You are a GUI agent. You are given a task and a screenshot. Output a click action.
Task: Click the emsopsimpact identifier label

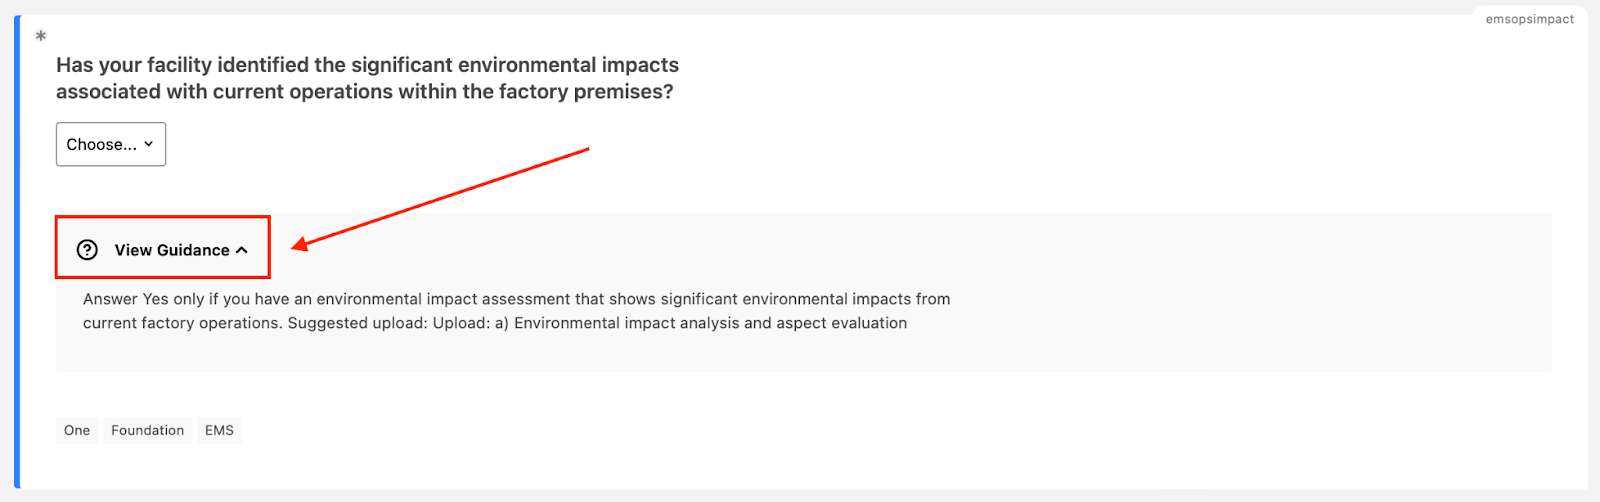(x=1529, y=19)
